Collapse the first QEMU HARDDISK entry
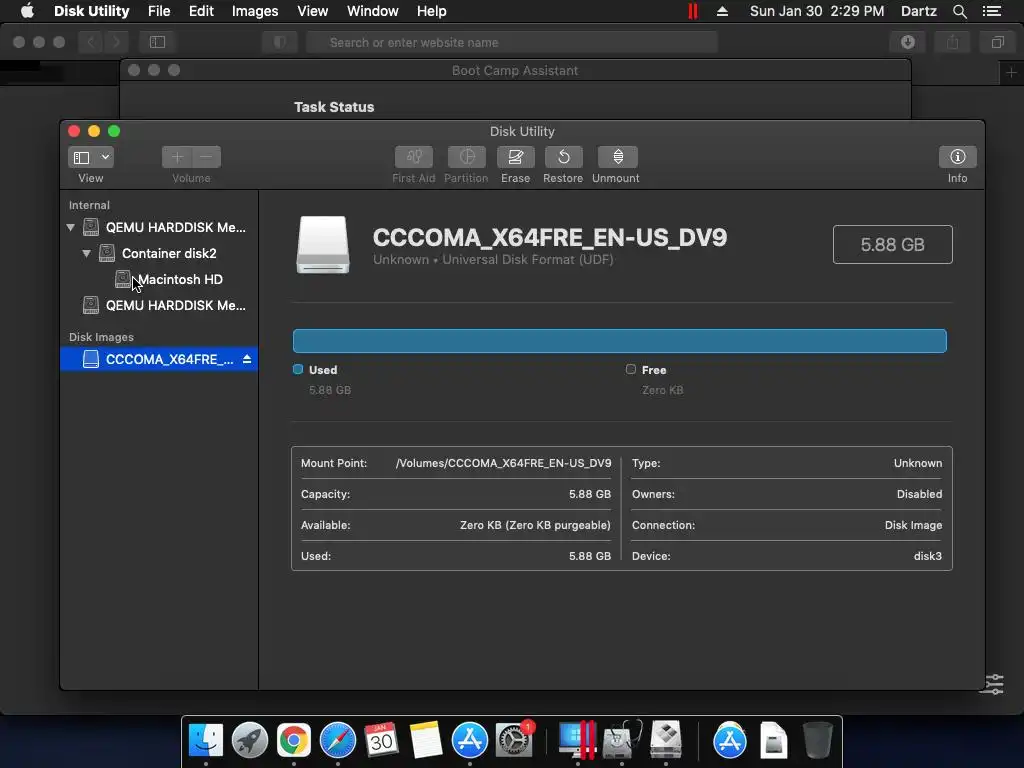1024x768 pixels. coord(71,227)
